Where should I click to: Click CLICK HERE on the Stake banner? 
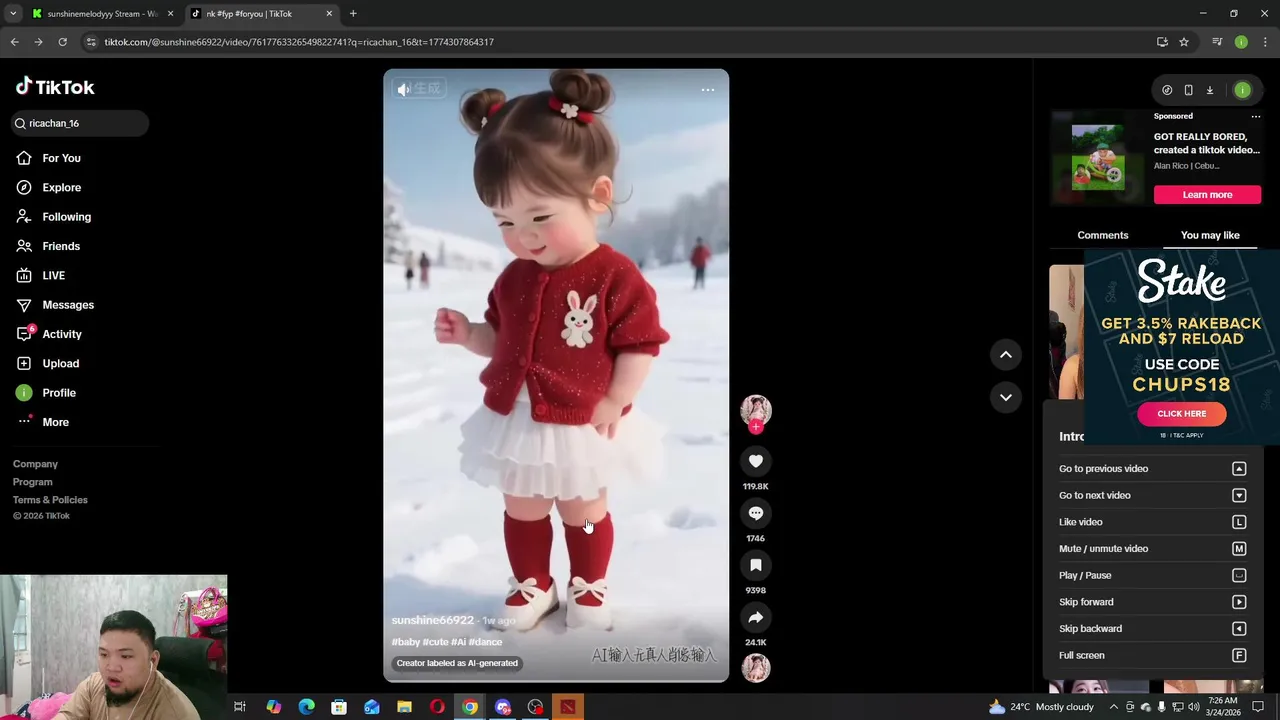[x=1181, y=414]
